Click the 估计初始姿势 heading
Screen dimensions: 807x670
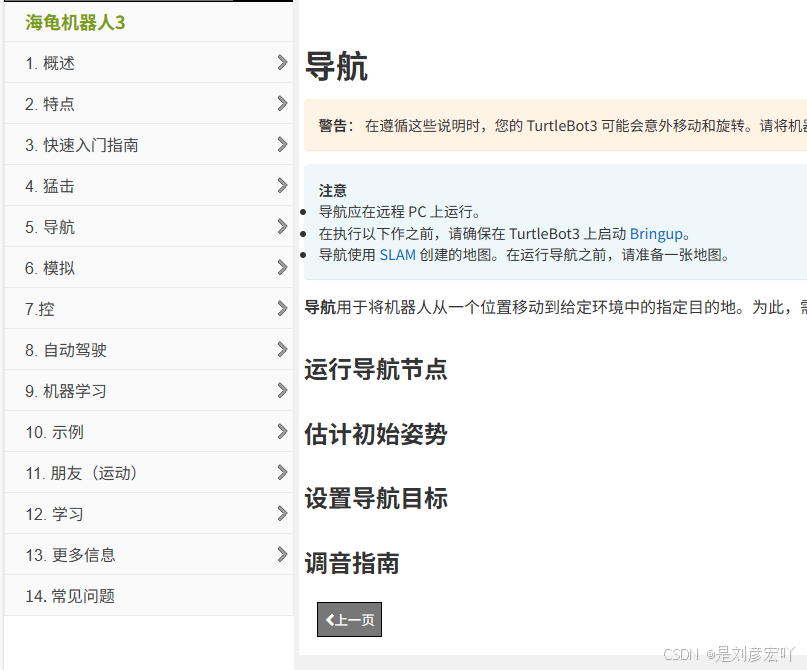click(x=376, y=434)
